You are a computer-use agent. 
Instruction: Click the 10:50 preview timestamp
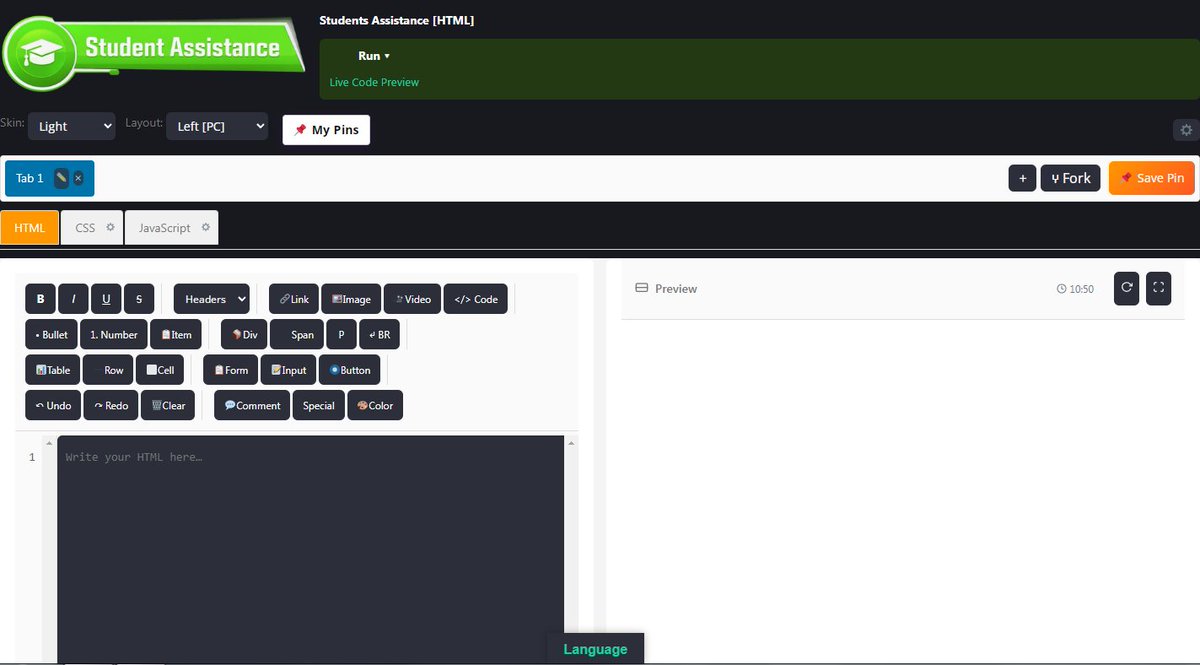tap(1075, 289)
